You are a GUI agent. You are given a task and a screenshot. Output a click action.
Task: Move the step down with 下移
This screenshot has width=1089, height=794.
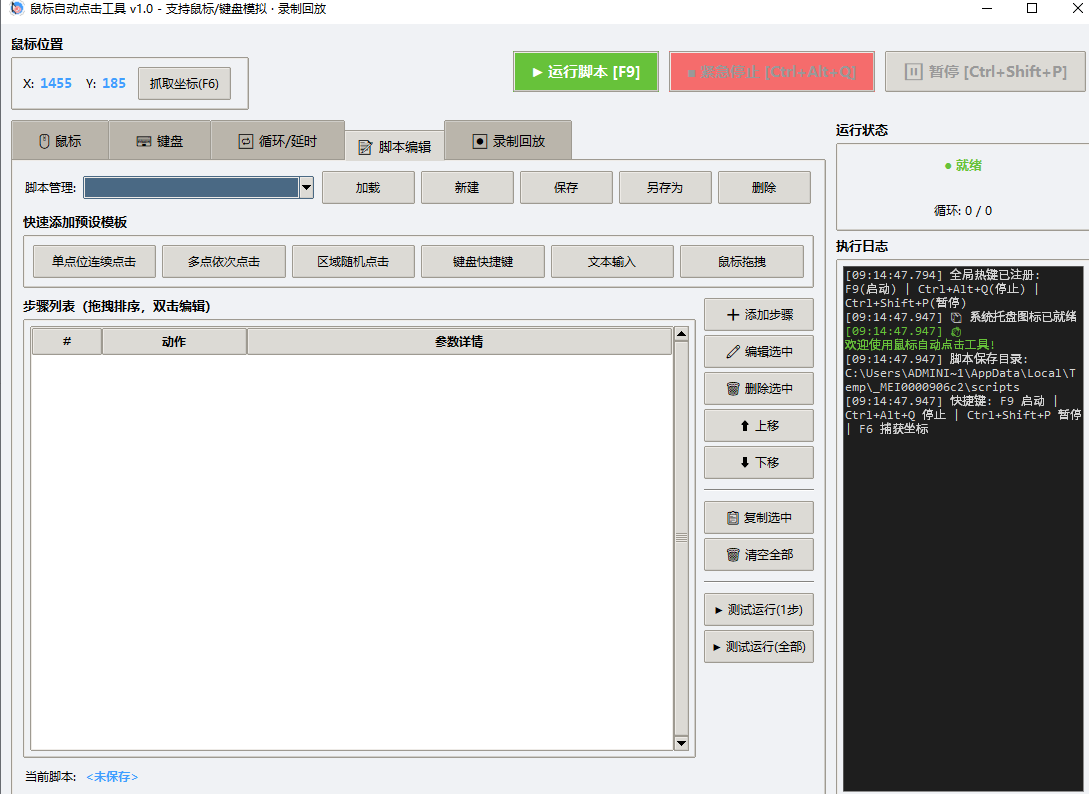[758, 462]
